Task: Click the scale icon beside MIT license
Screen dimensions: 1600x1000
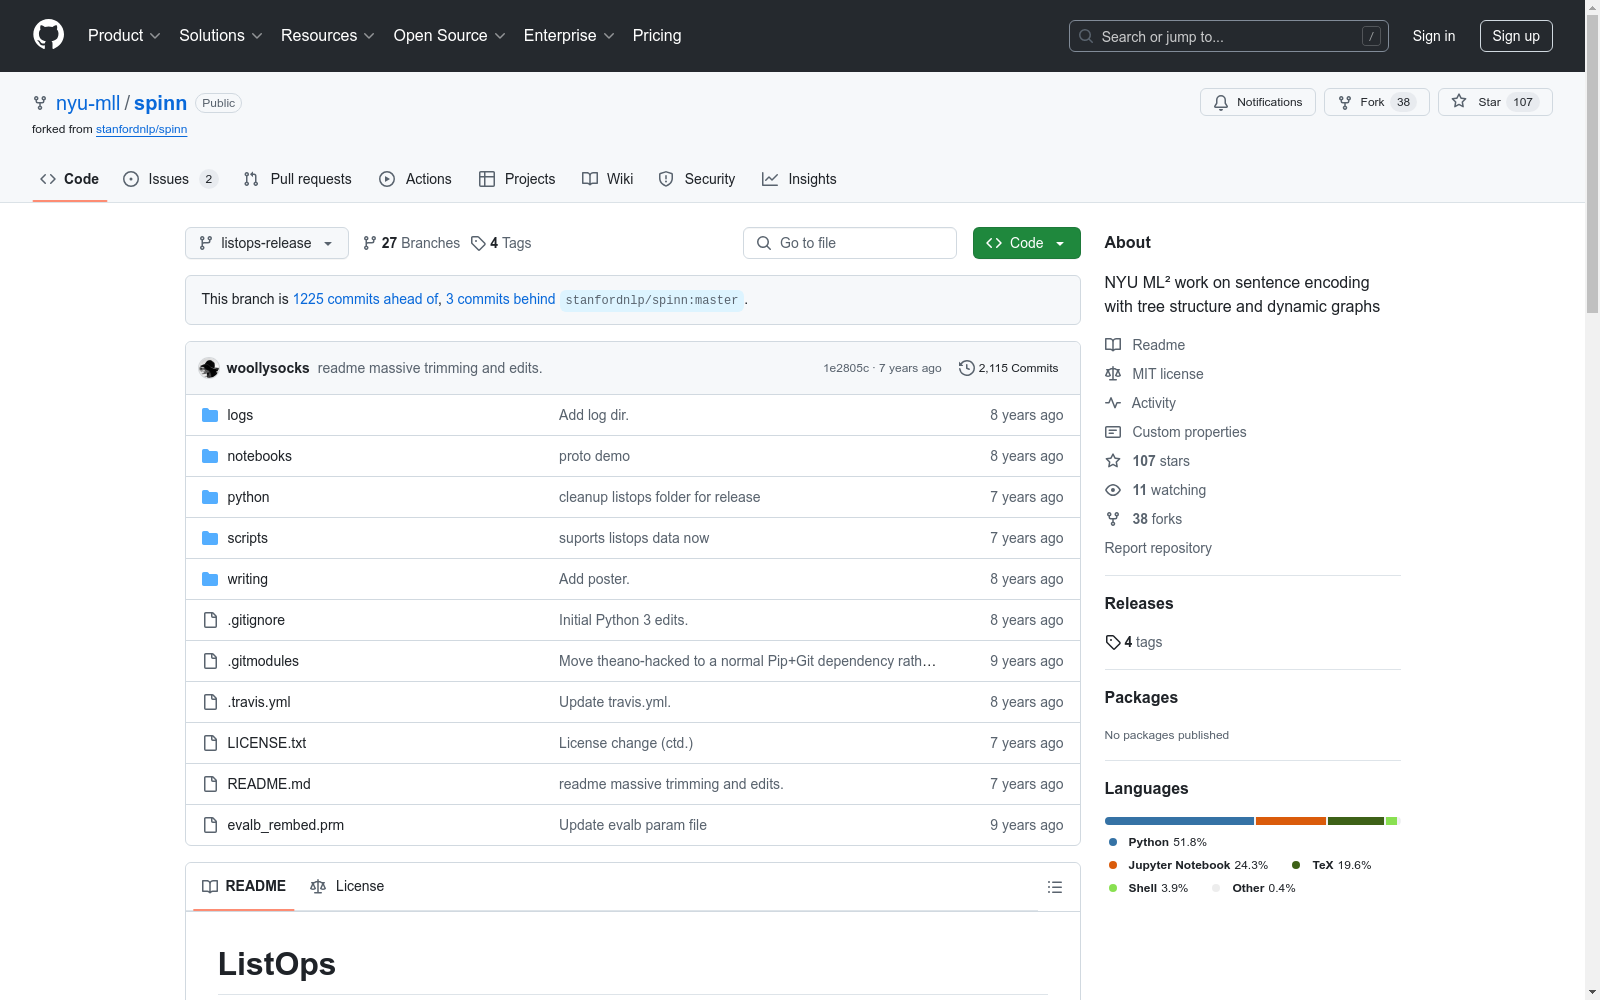Action: point(1113,374)
